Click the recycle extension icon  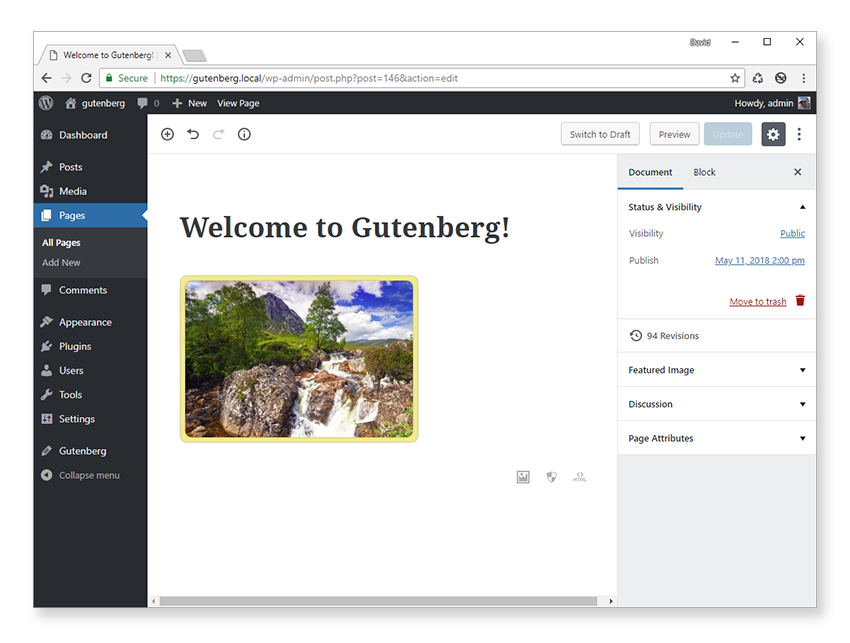[758, 78]
